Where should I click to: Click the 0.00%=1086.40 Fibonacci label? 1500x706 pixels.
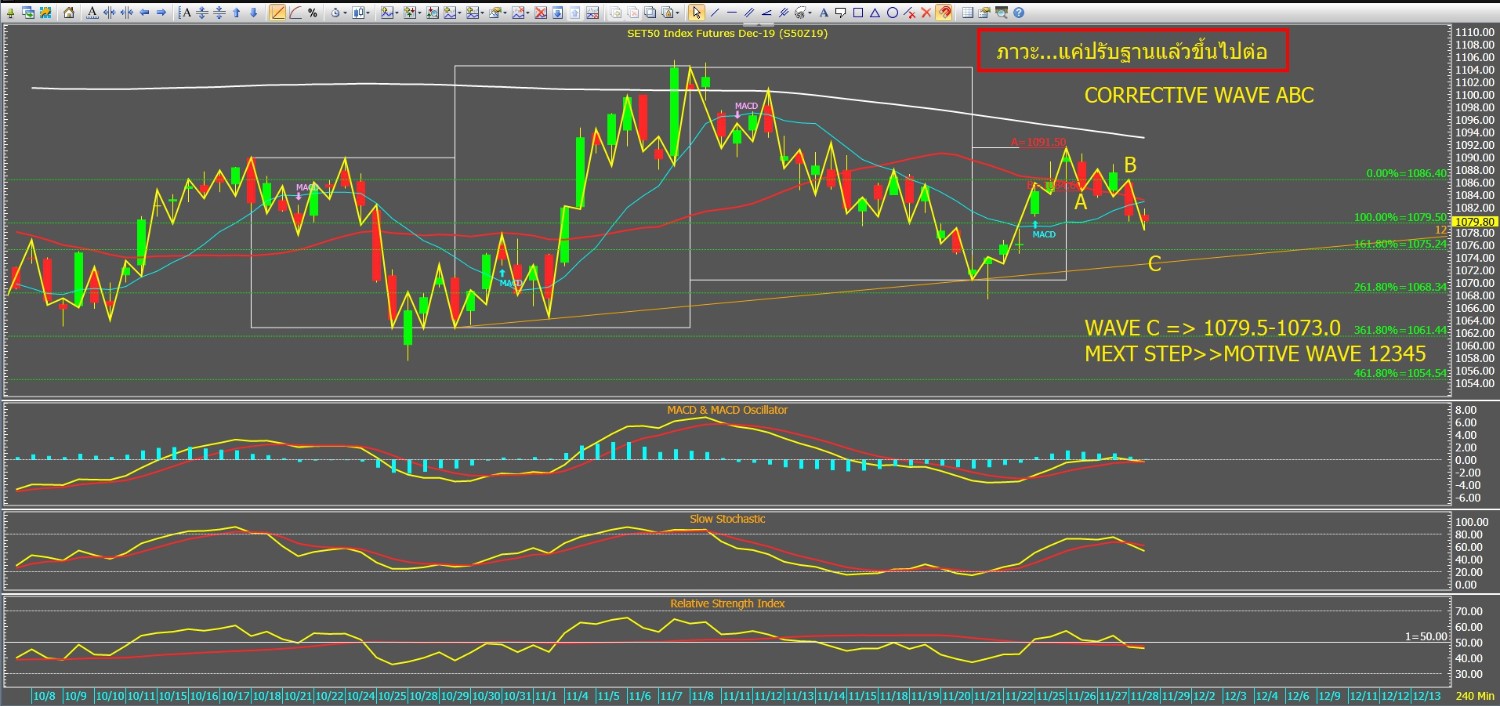(1407, 173)
